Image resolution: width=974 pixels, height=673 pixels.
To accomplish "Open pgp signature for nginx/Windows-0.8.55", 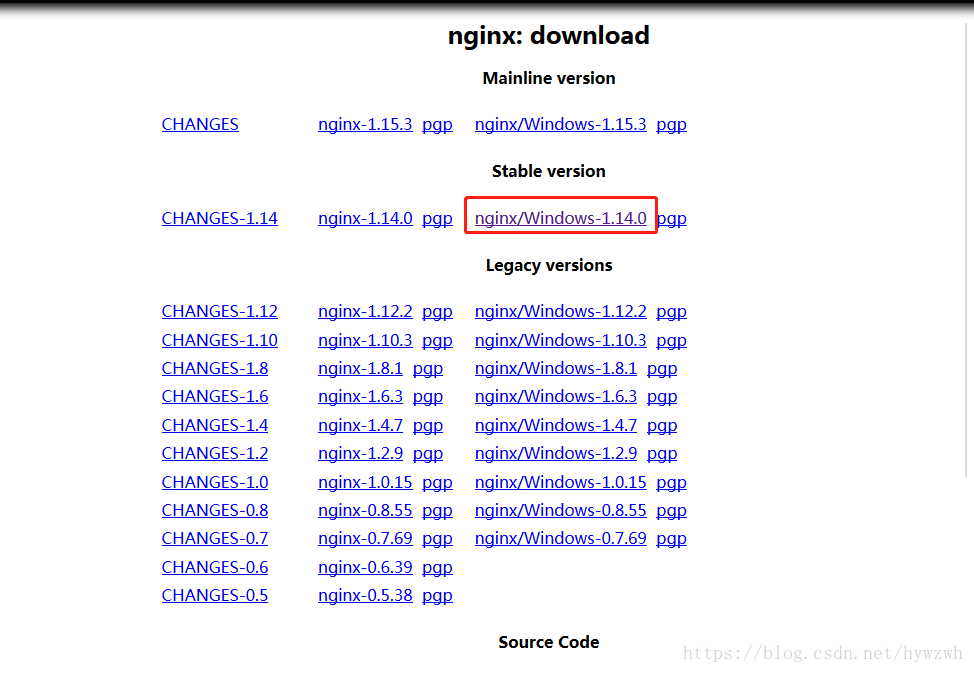I will pyautogui.click(x=671, y=511).
